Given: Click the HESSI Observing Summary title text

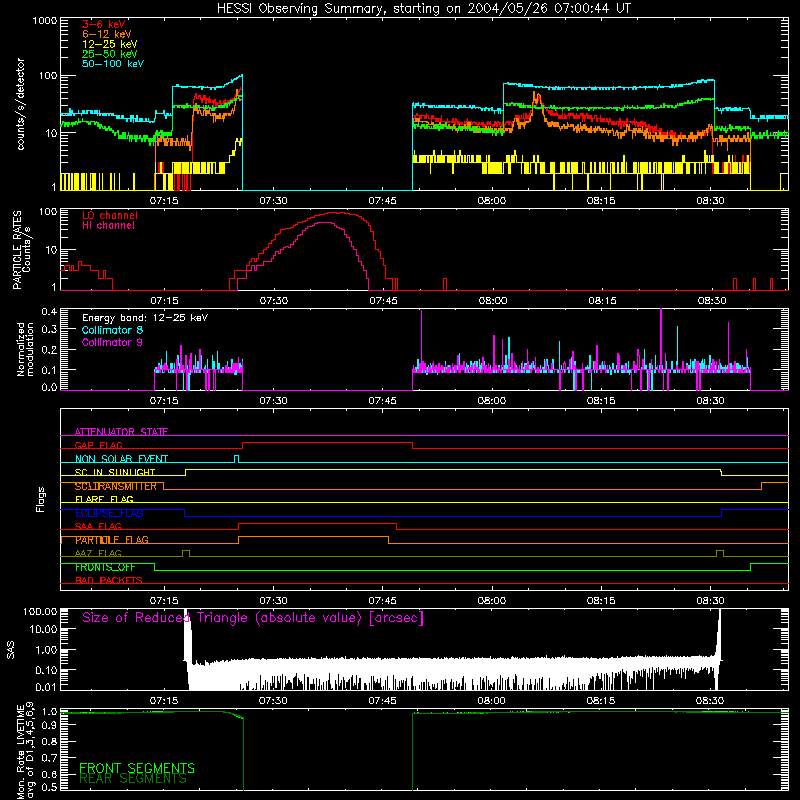Looking at the screenshot, I should [423, 9].
